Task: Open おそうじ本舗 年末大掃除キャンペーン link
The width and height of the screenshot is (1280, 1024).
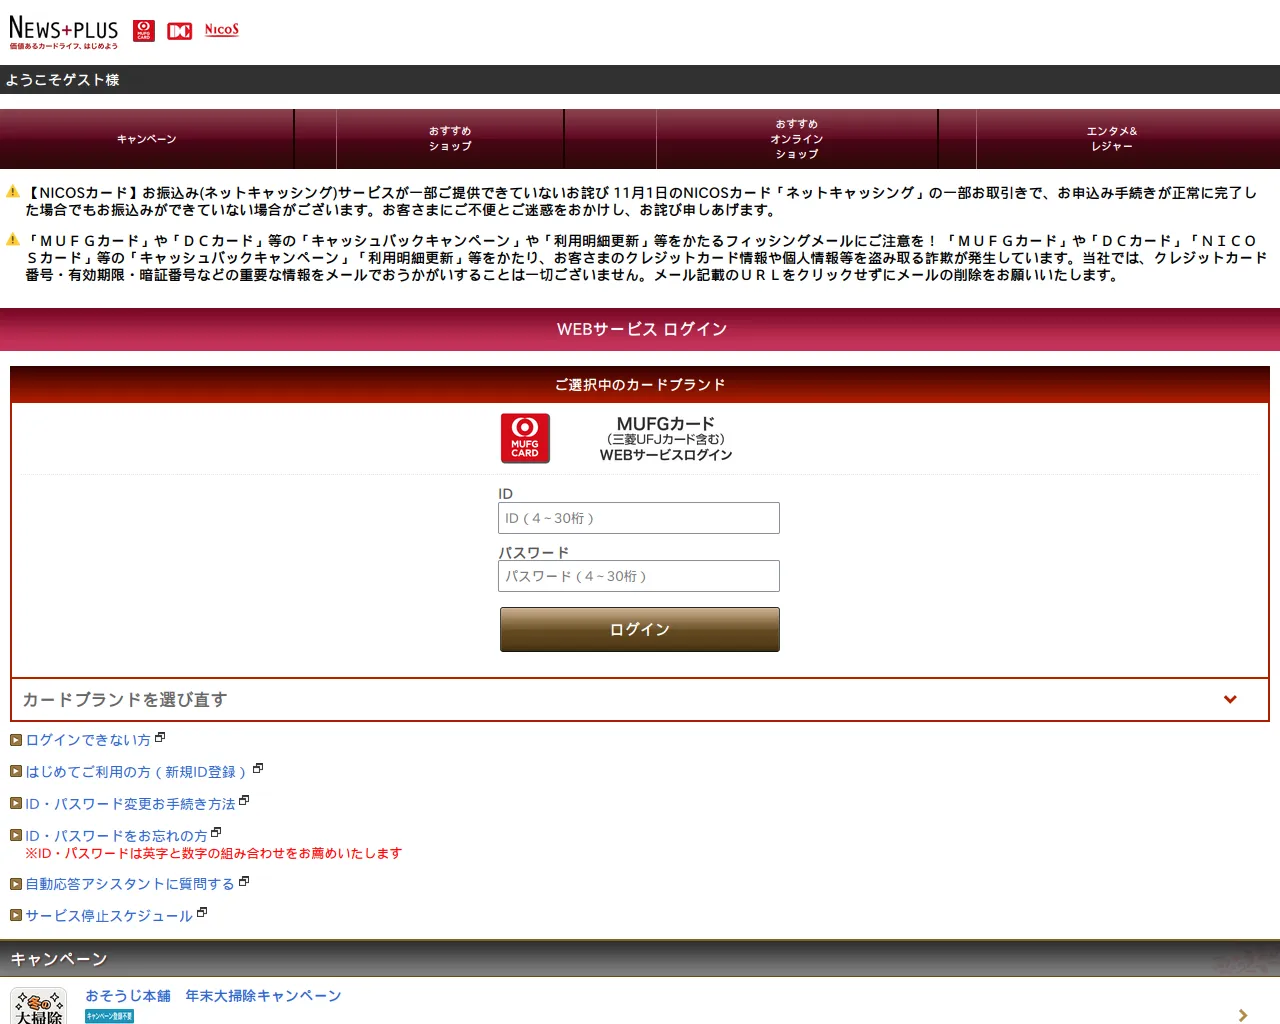Action: click(x=213, y=996)
